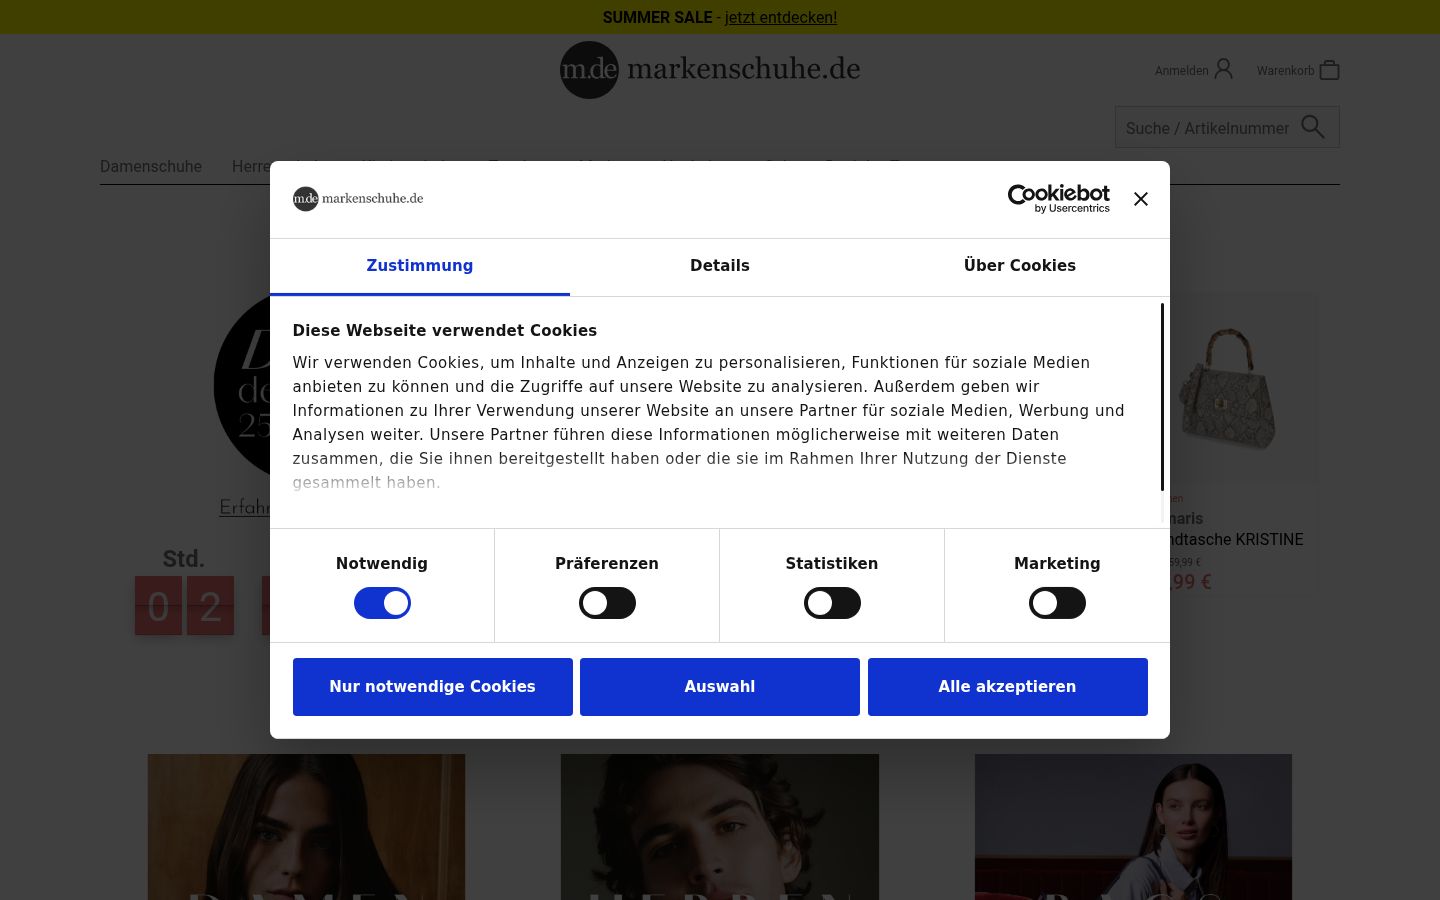Toggle the Notwendig cookie switch
Viewport: 1440px width, 900px height.
coord(382,603)
